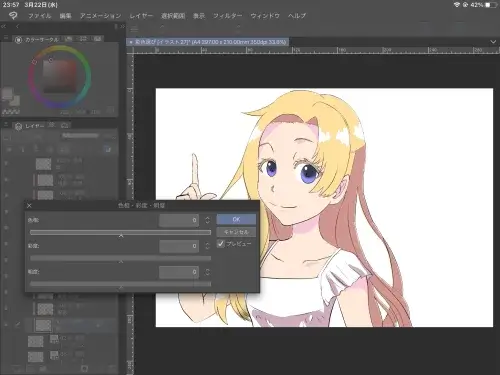Open the Color Circle panel hamburger menu
This screenshot has width=500, height=375.
click(x=6, y=39)
